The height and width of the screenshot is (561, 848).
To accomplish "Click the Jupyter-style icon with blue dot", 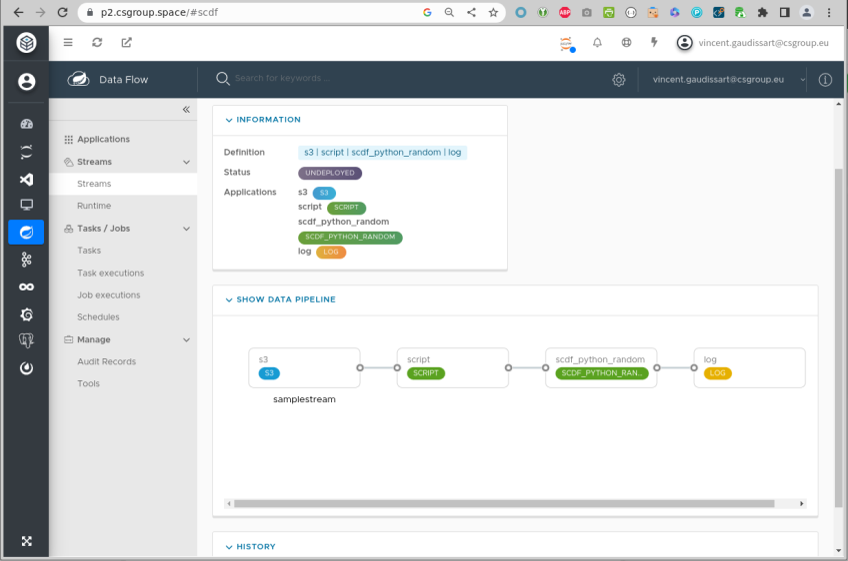I will pos(567,44).
